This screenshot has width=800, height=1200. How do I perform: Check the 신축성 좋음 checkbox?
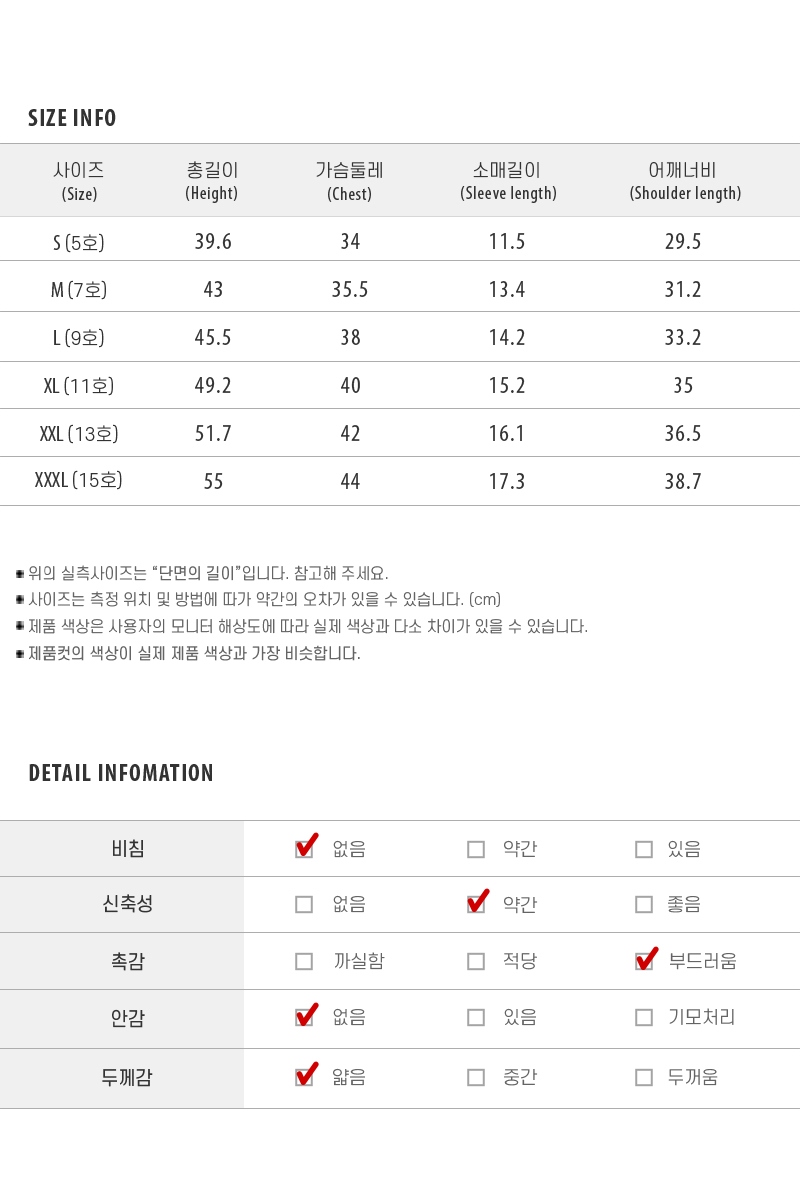click(644, 904)
